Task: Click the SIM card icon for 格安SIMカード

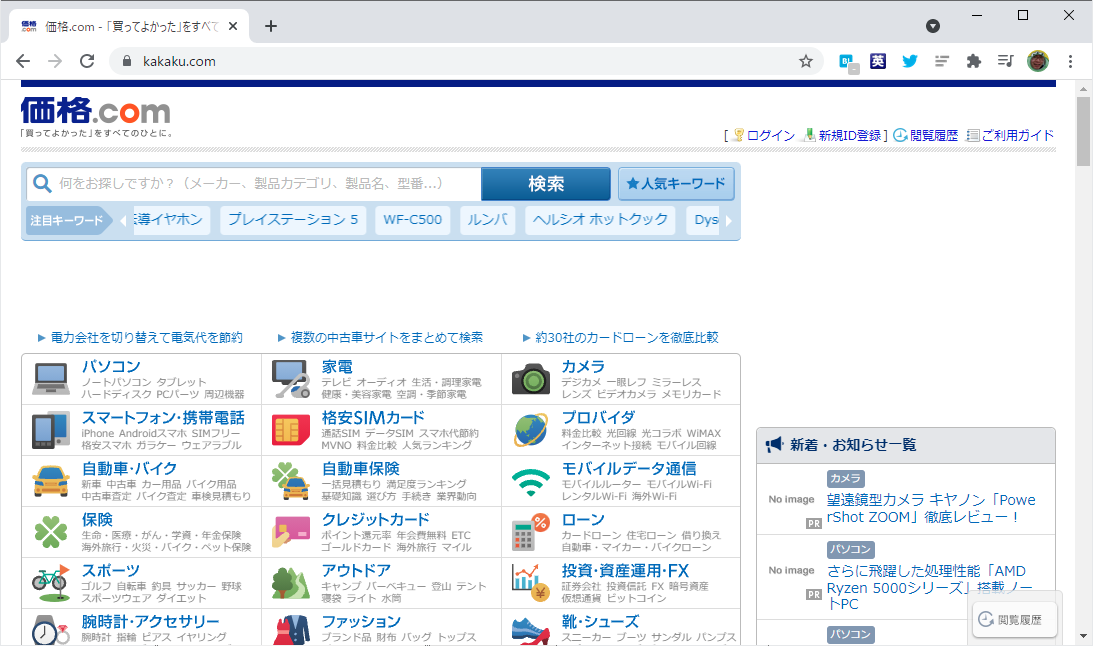Action: pos(291,430)
